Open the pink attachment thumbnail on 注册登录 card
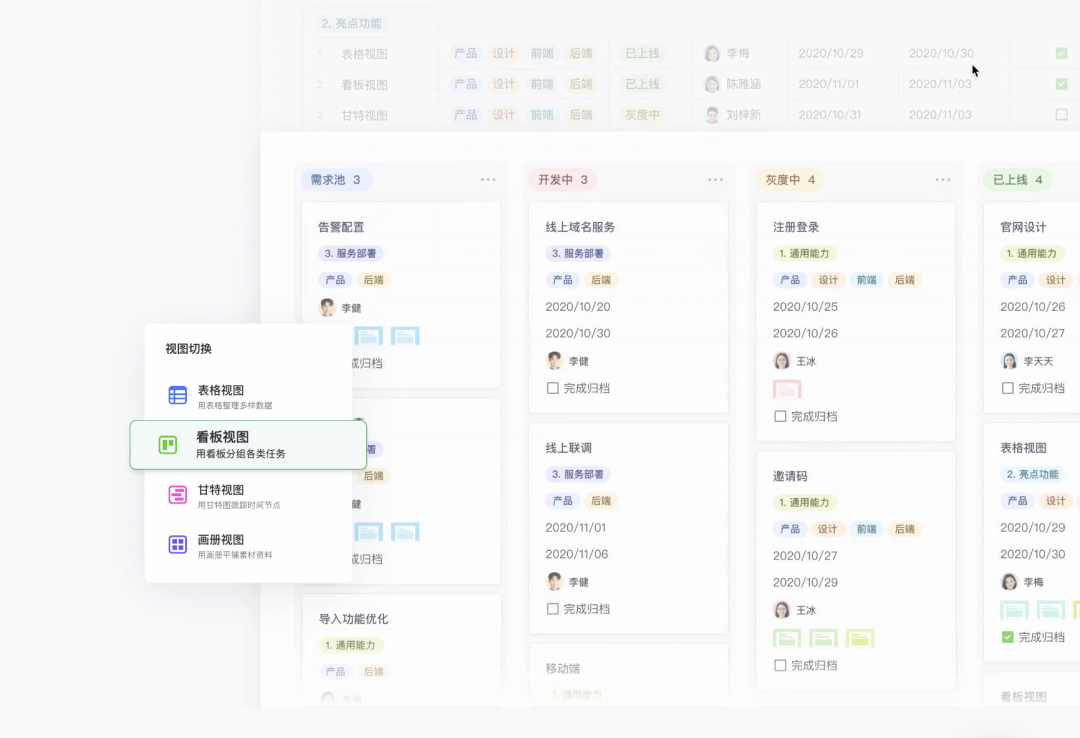Viewport: 1080px width, 738px height. [x=787, y=389]
